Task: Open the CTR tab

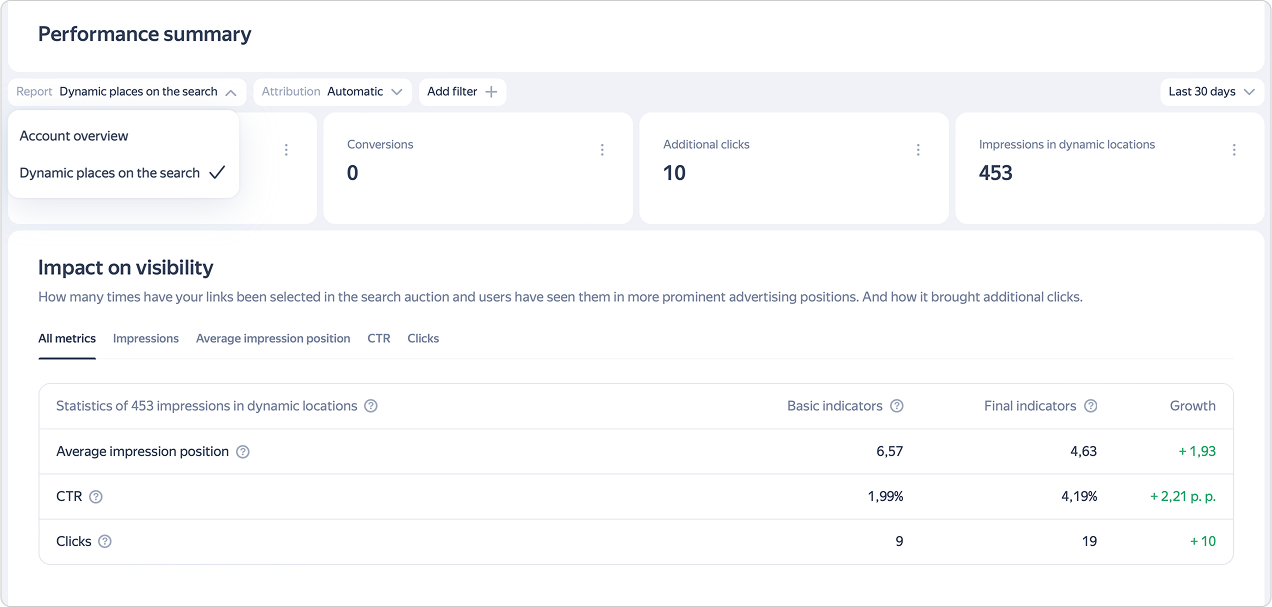Action: point(379,339)
